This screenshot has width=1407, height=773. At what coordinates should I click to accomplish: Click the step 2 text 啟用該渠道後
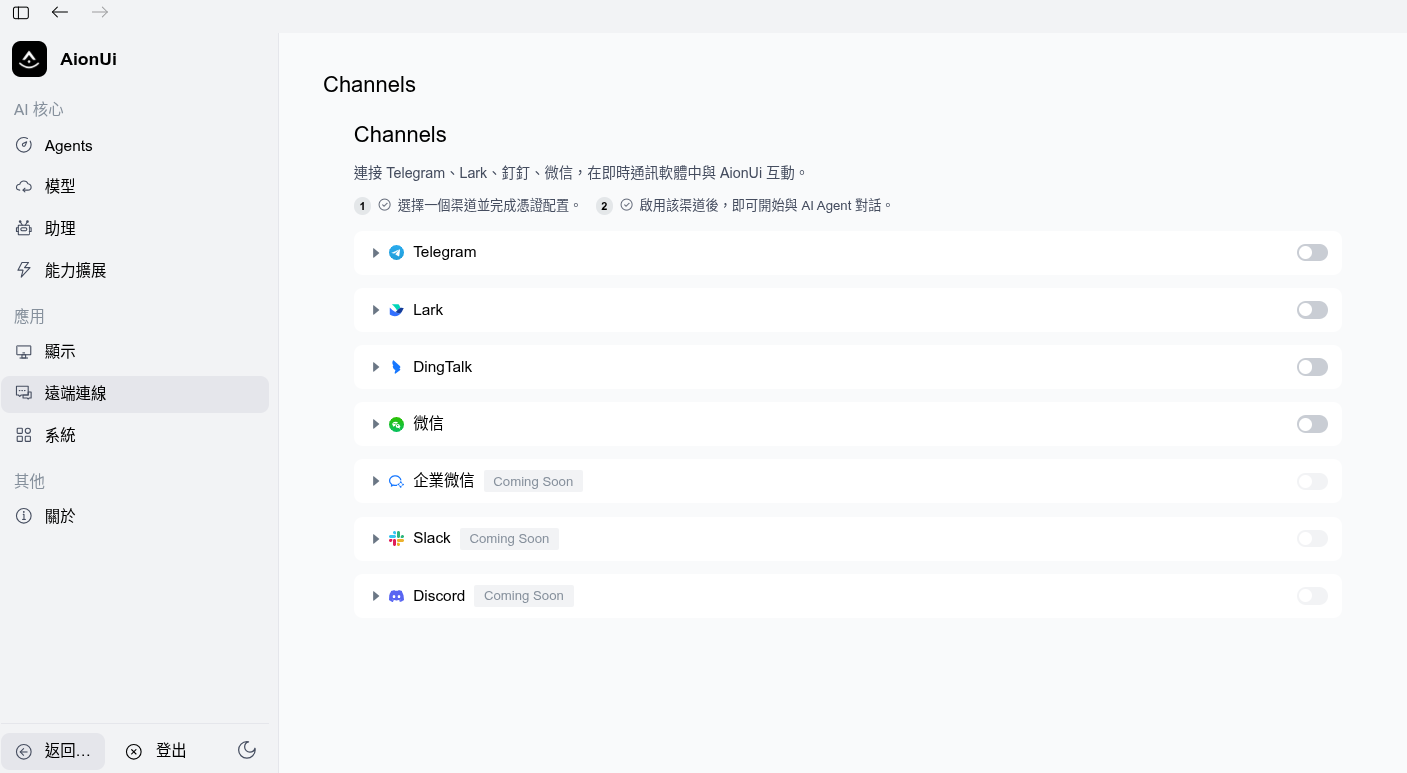click(x=765, y=206)
